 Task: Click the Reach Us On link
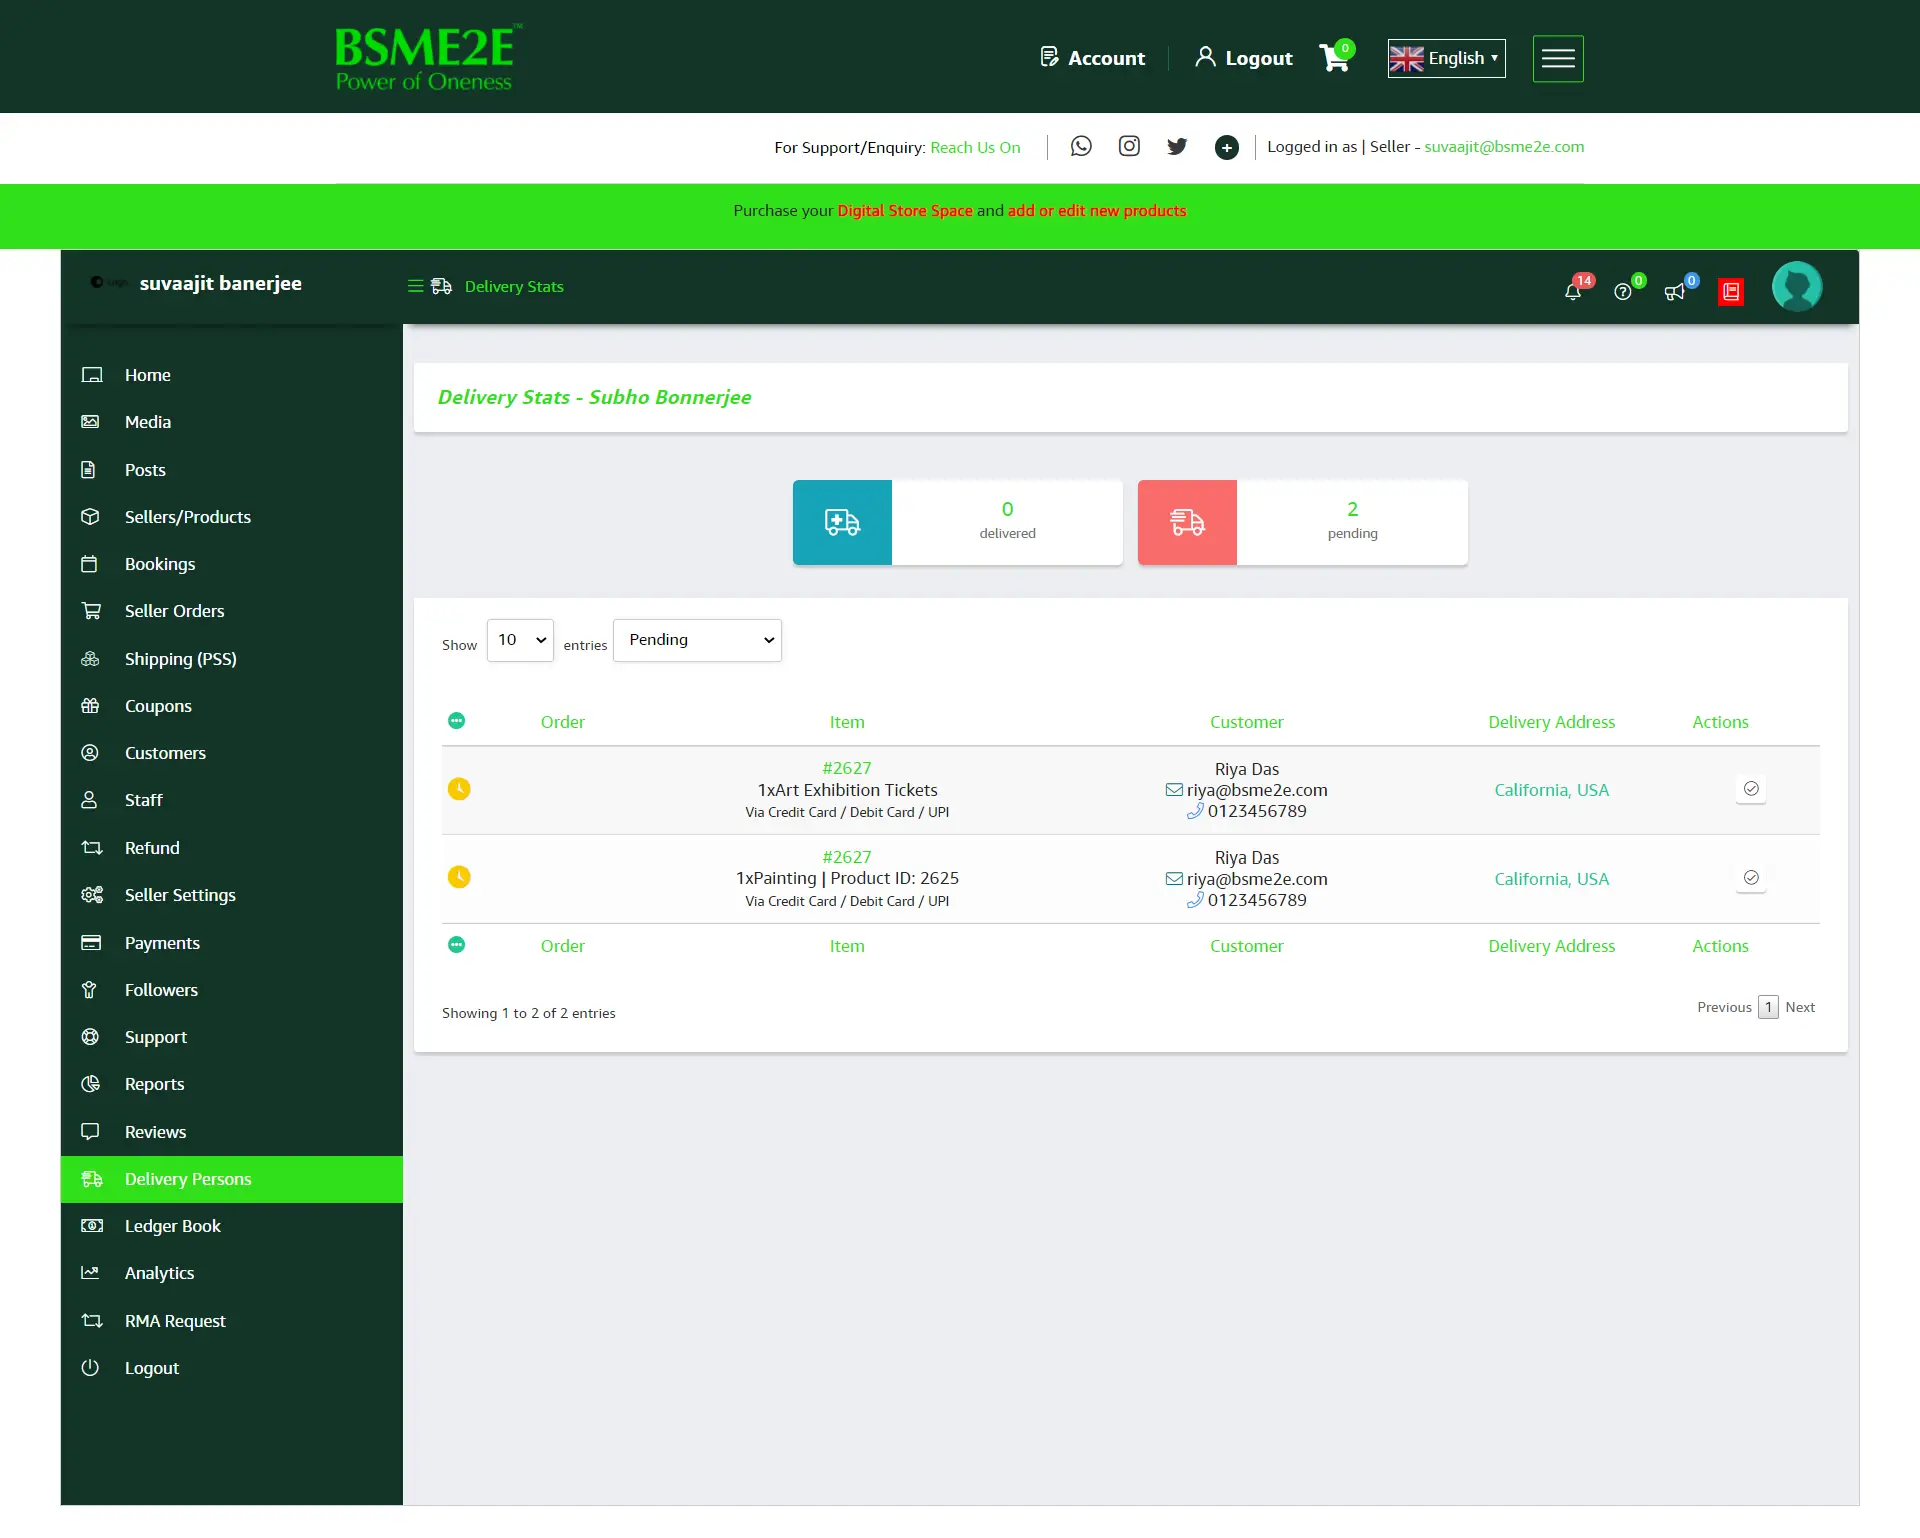(x=975, y=148)
